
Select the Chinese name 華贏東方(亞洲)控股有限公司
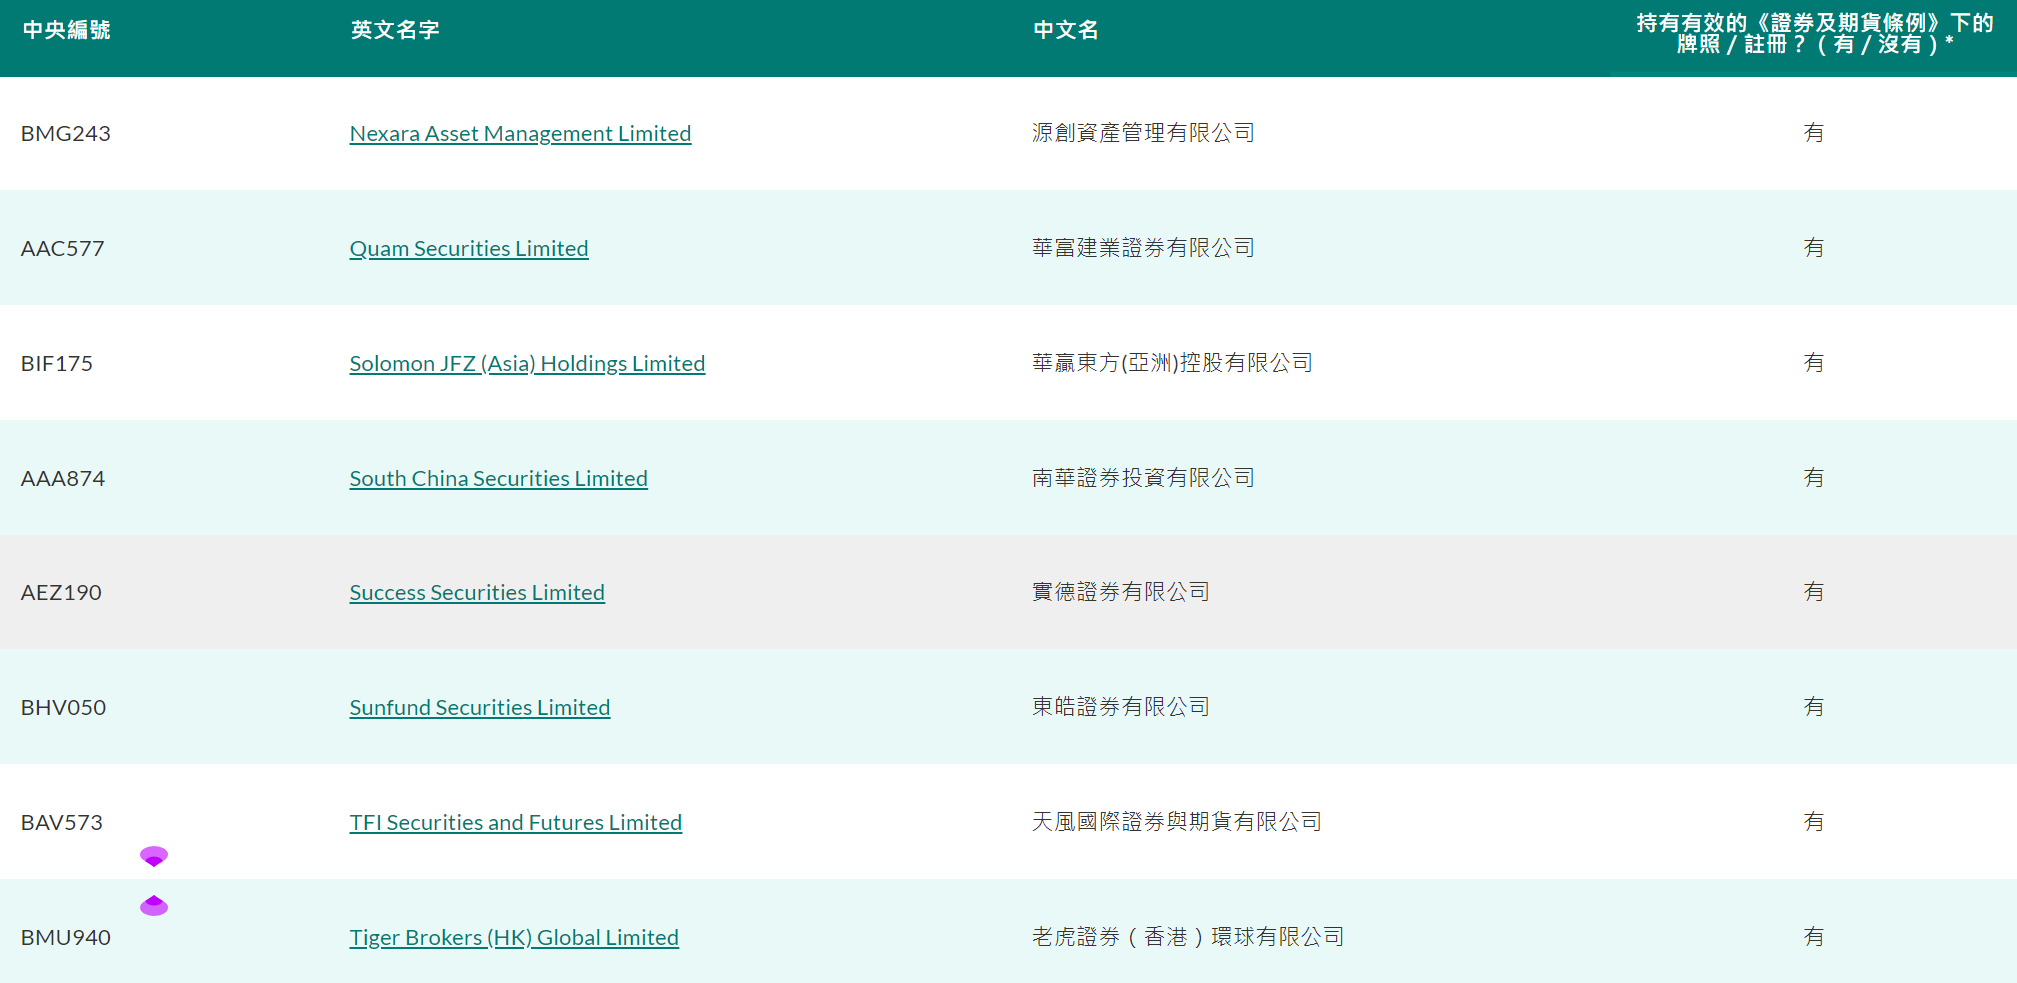point(1172,363)
